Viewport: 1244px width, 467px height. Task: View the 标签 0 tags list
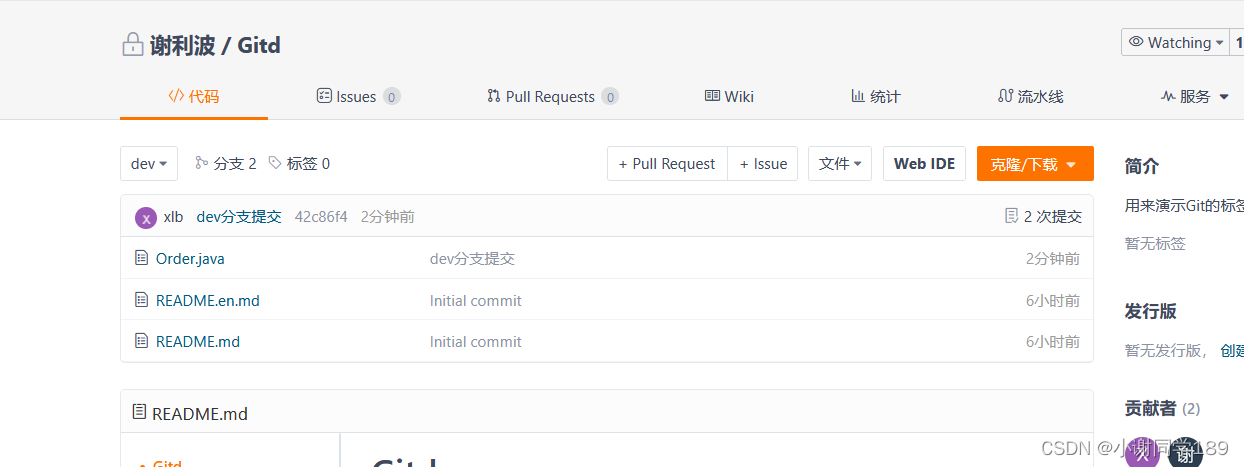(x=299, y=164)
